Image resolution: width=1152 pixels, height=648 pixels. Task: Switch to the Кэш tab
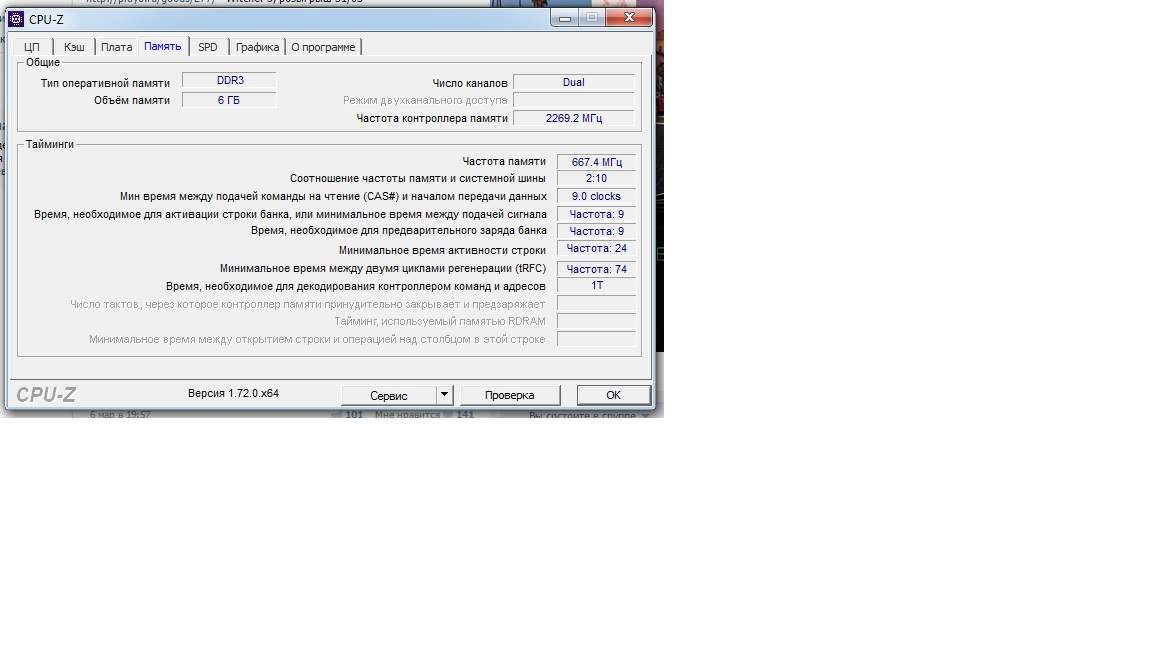coord(74,47)
